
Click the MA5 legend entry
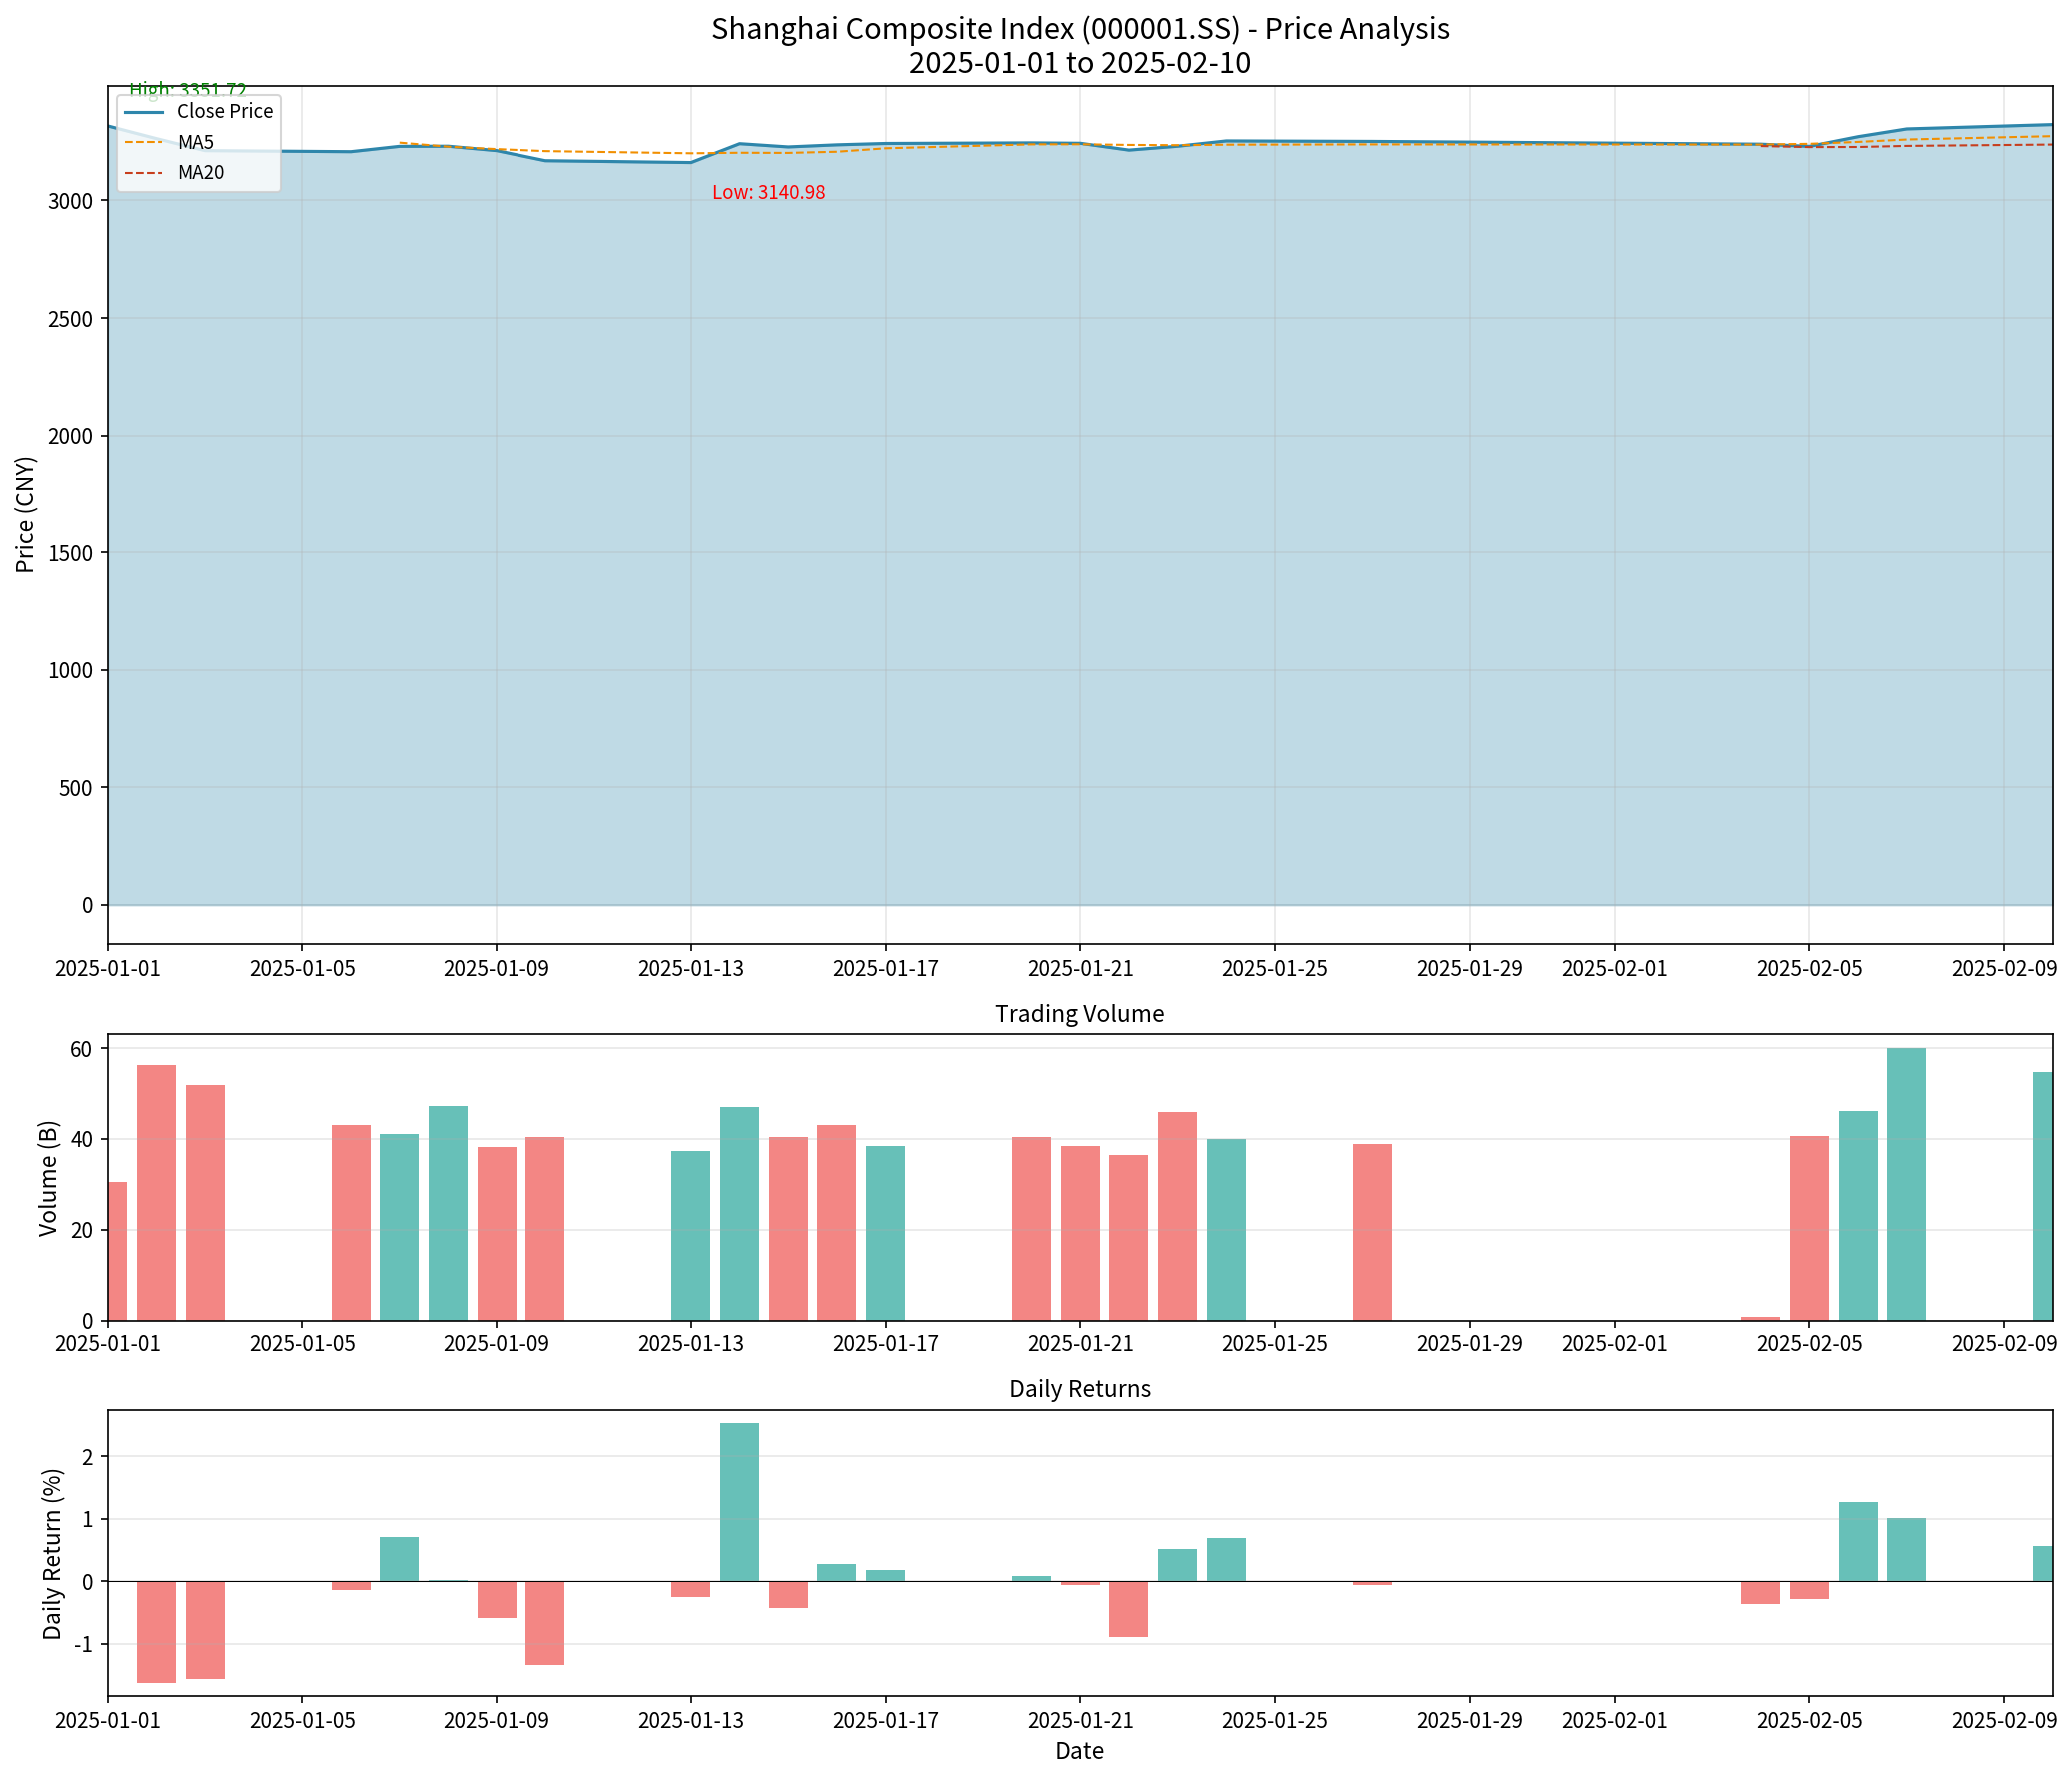(x=195, y=143)
